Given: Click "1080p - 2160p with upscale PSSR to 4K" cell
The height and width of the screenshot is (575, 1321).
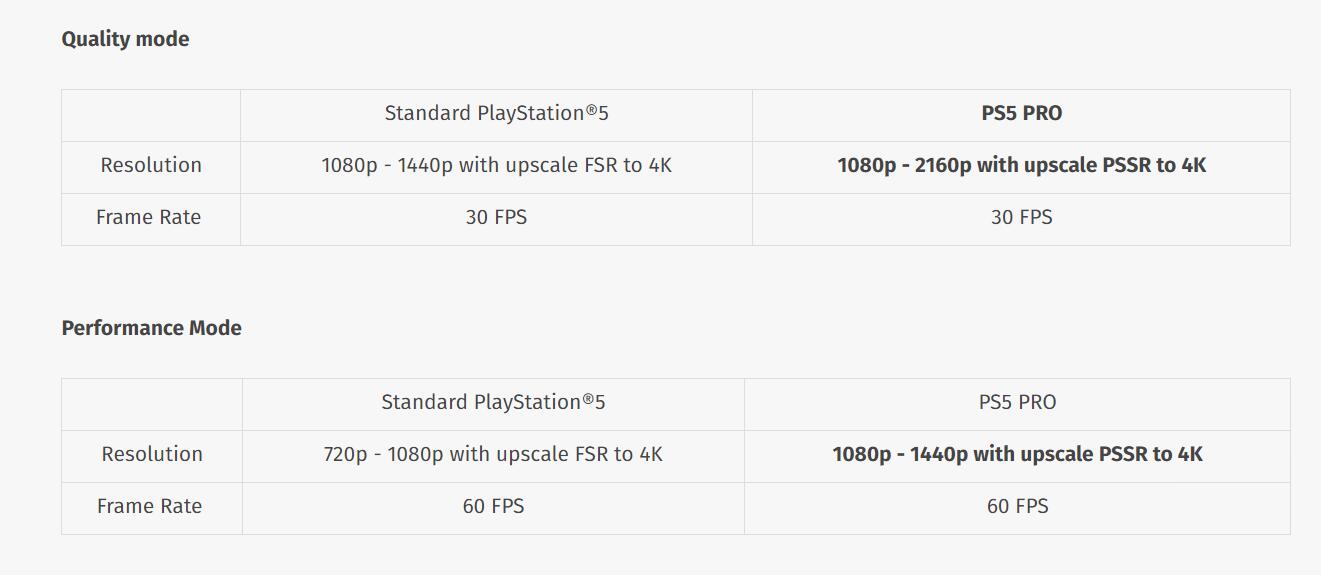Looking at the screenshot, I should pos(1021,165).
